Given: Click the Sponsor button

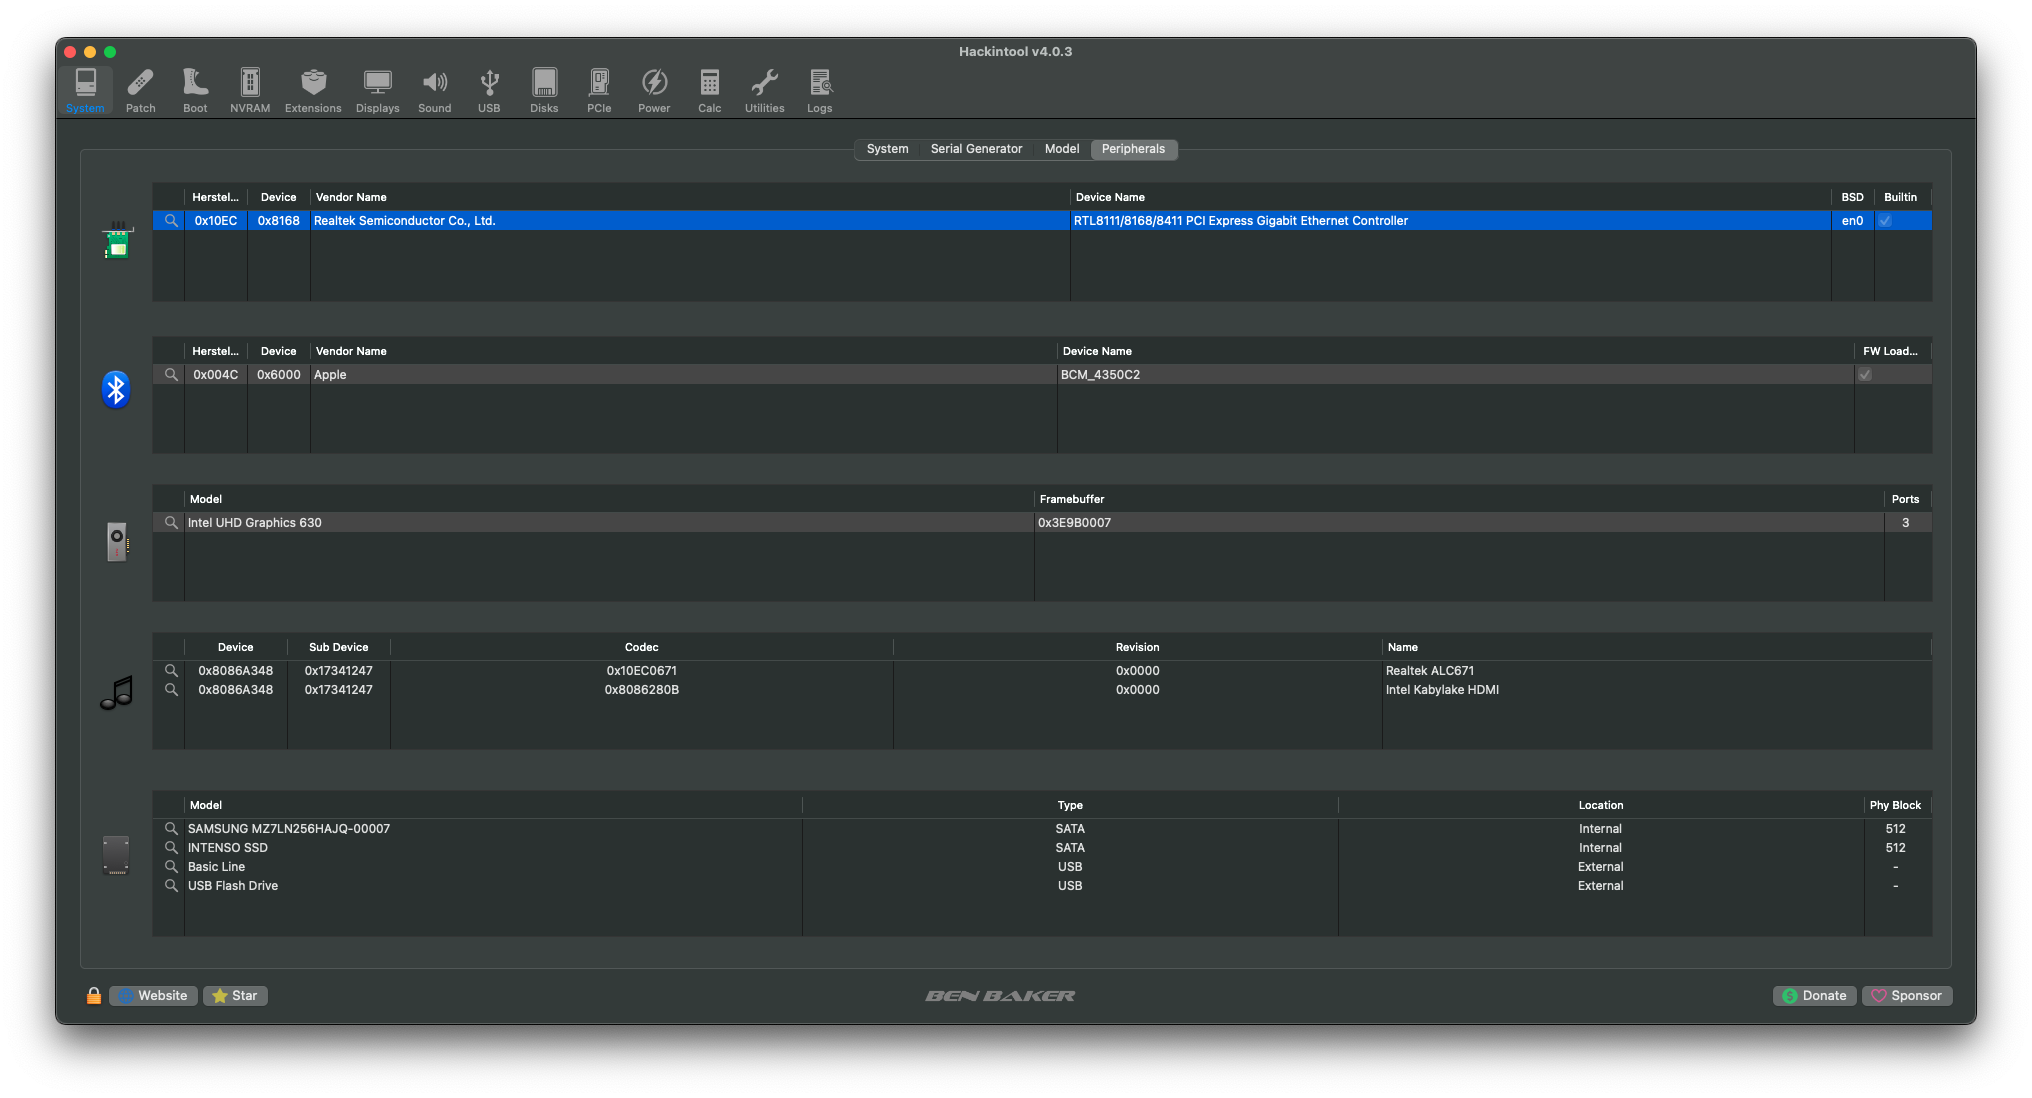Looking at the screenshot, I should 1906,996.
